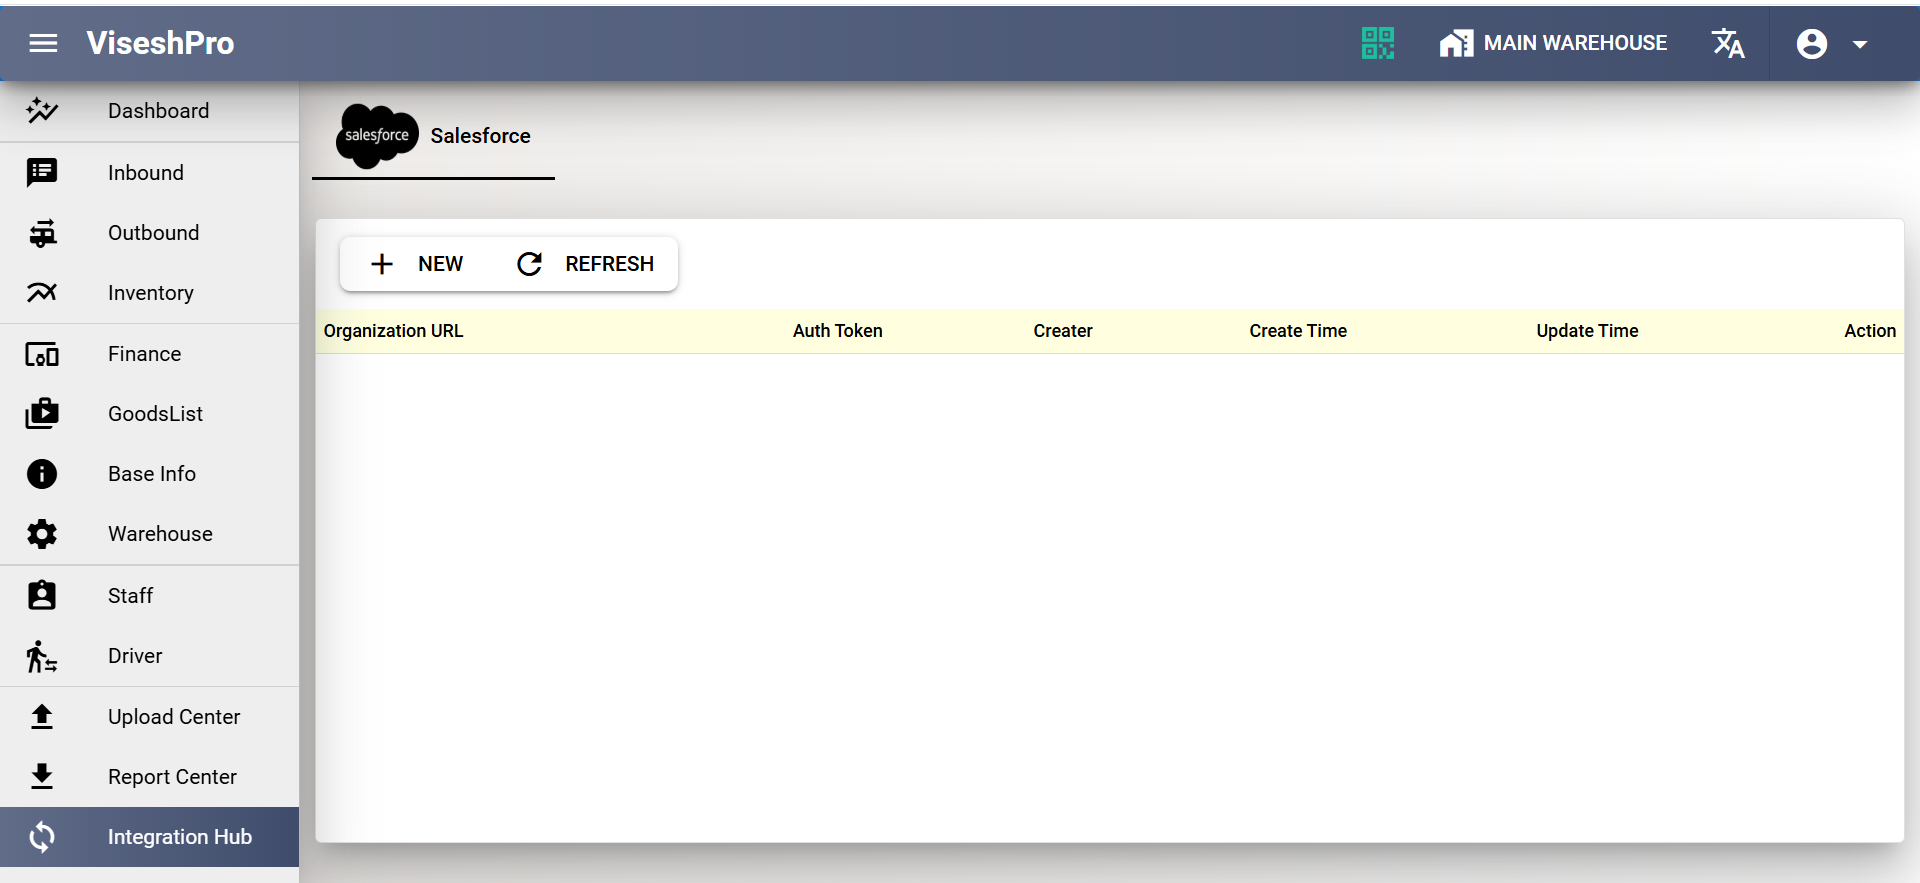Open Dashboard from the sidebar
This screenshot has width=1920, height=883.
point(158,111)
